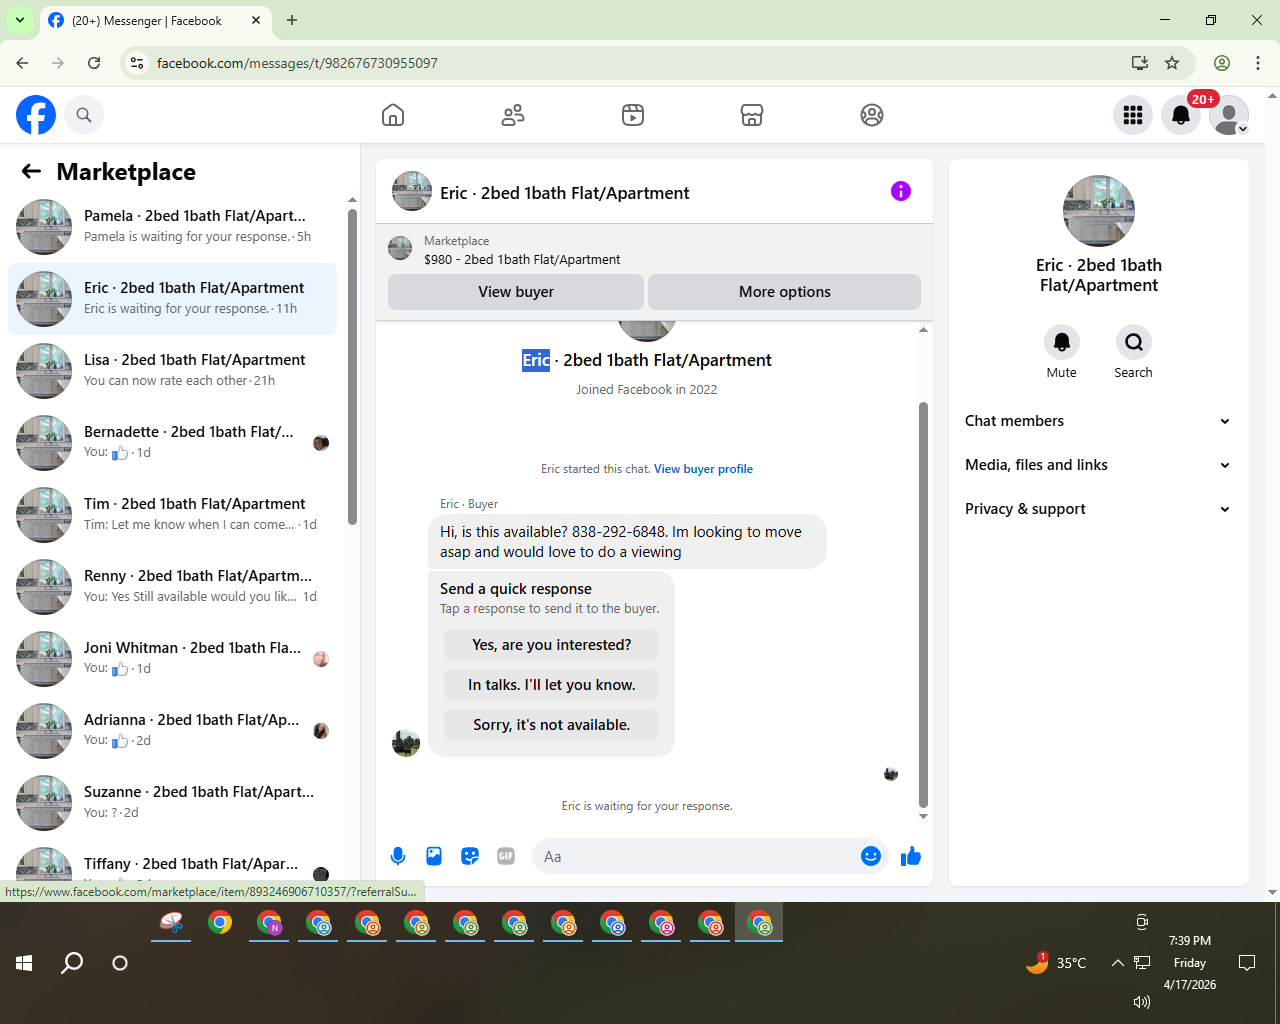Send quick reply 'Sorry, it's not available.'
1280x1024 pixels.
click(552, 725)
